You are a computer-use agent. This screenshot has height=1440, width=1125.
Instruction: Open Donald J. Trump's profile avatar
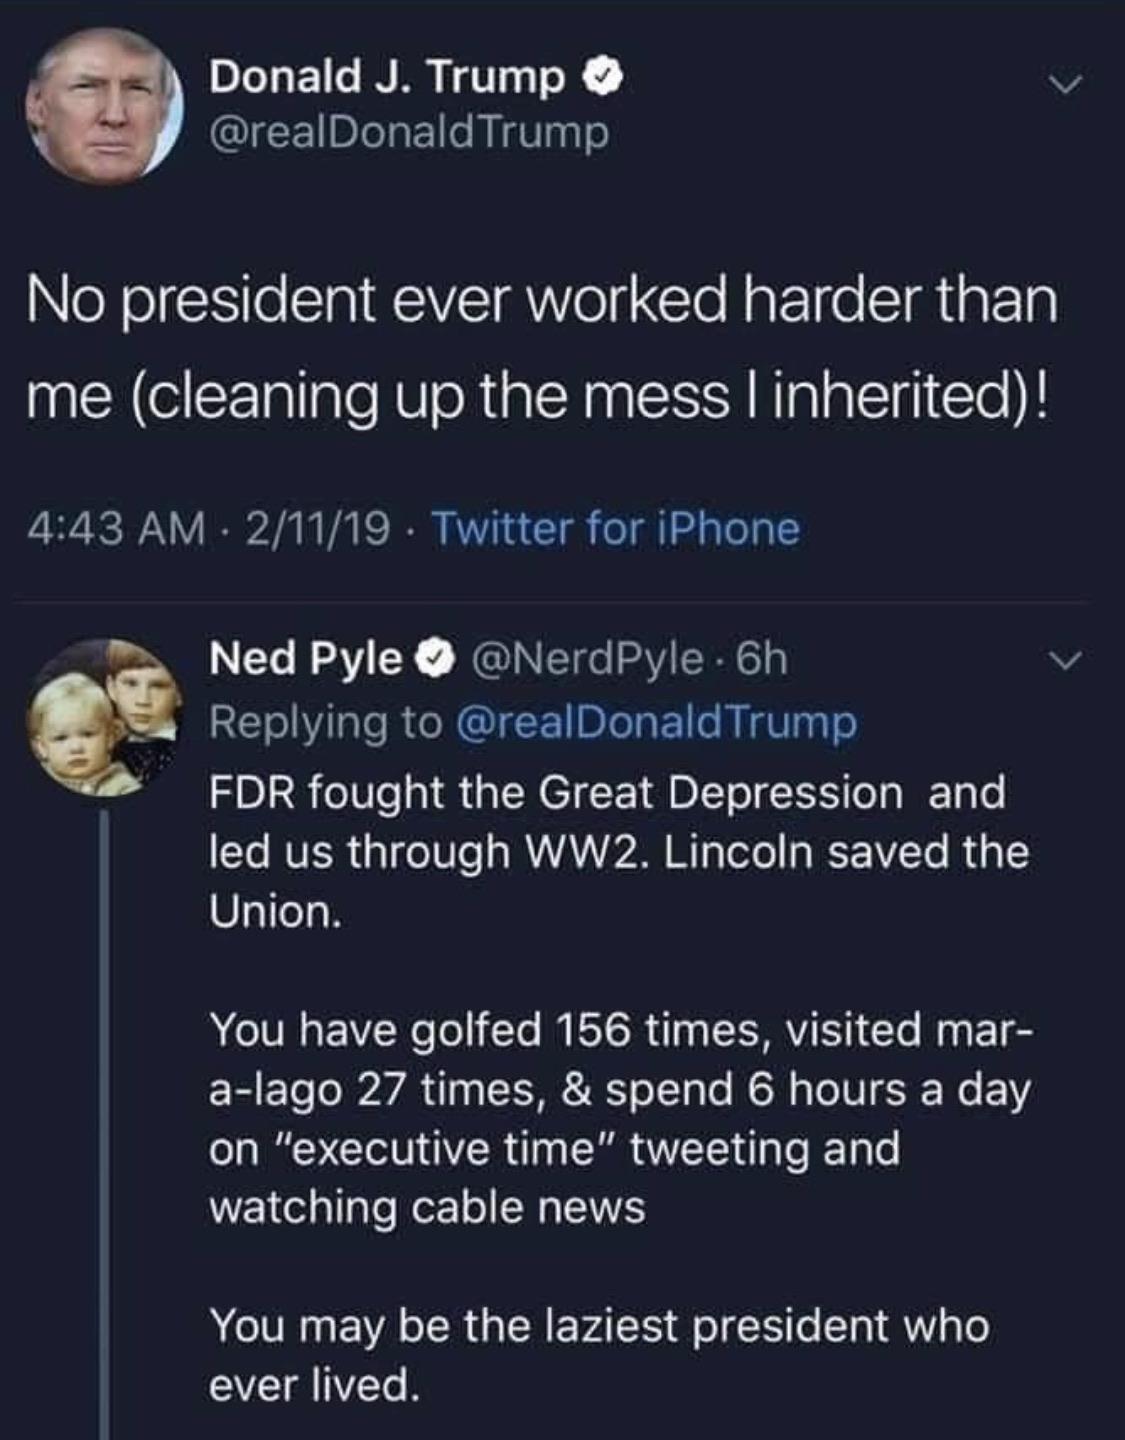[x=104, y=105]
